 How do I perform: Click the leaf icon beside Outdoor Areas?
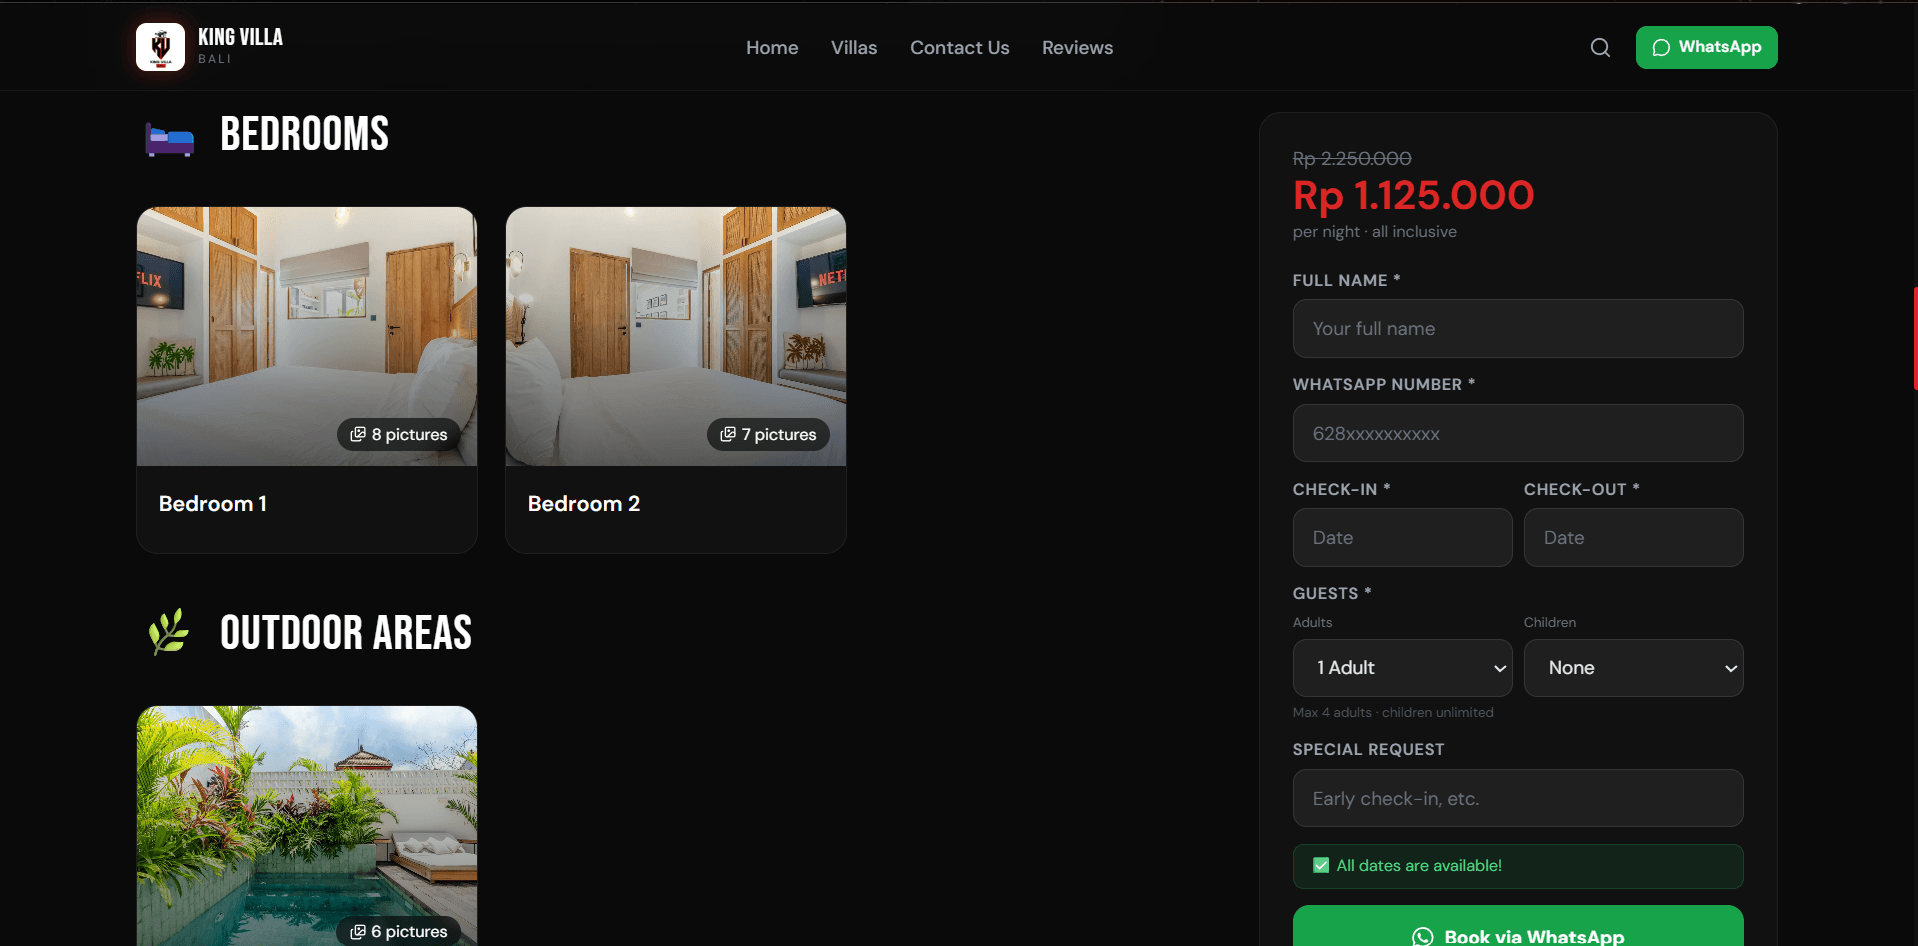point(169,632)
